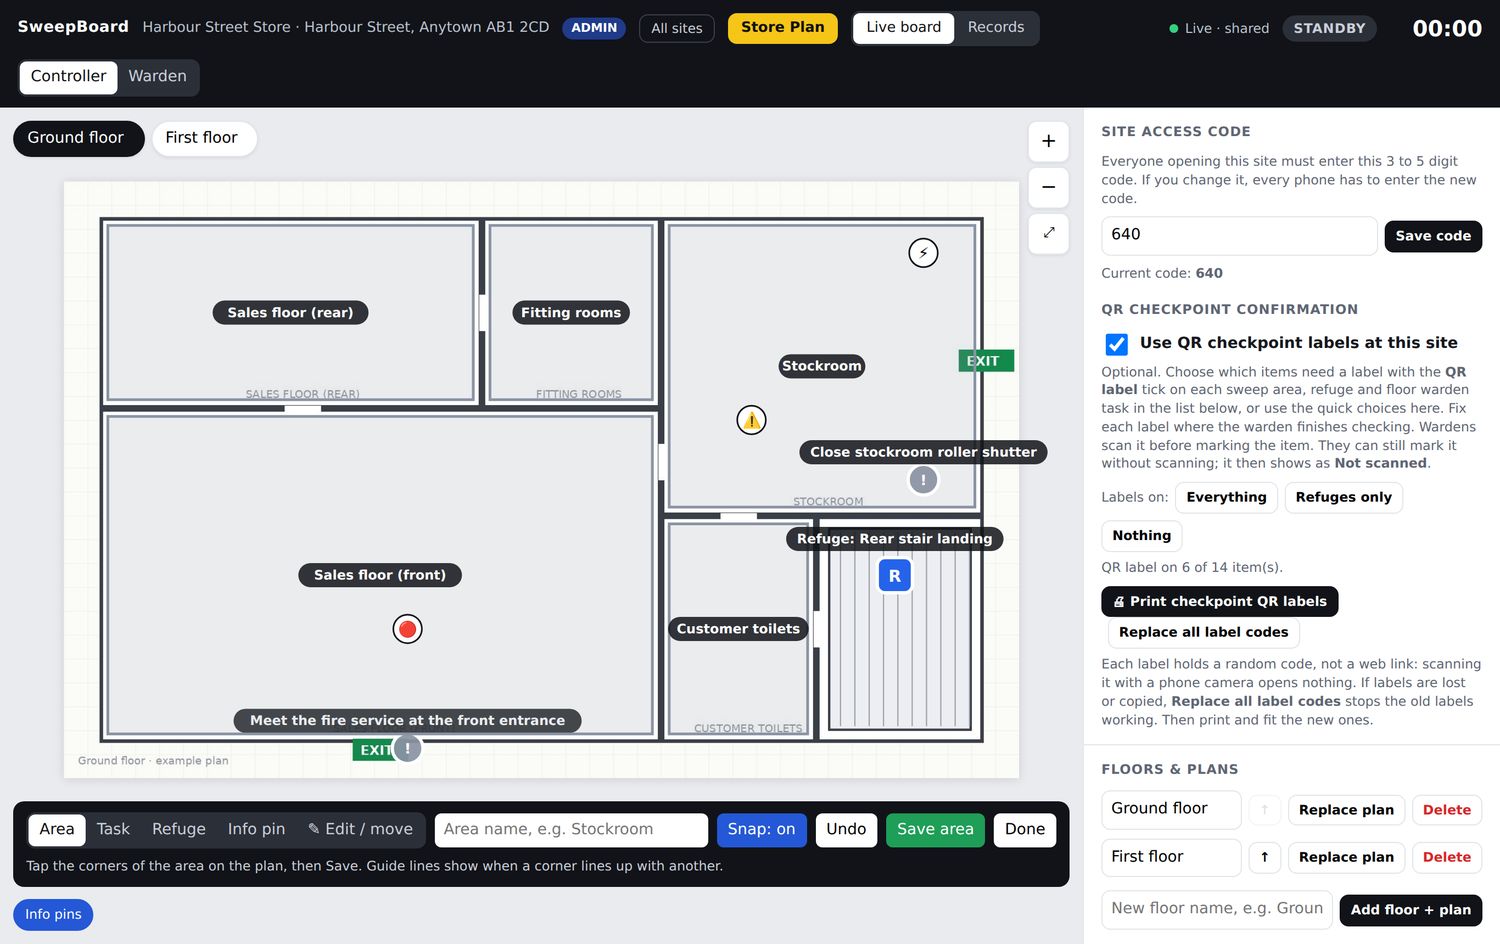Set labels on Nothing
Screen dimensions: 1500x944
(x=1141, y=536)
